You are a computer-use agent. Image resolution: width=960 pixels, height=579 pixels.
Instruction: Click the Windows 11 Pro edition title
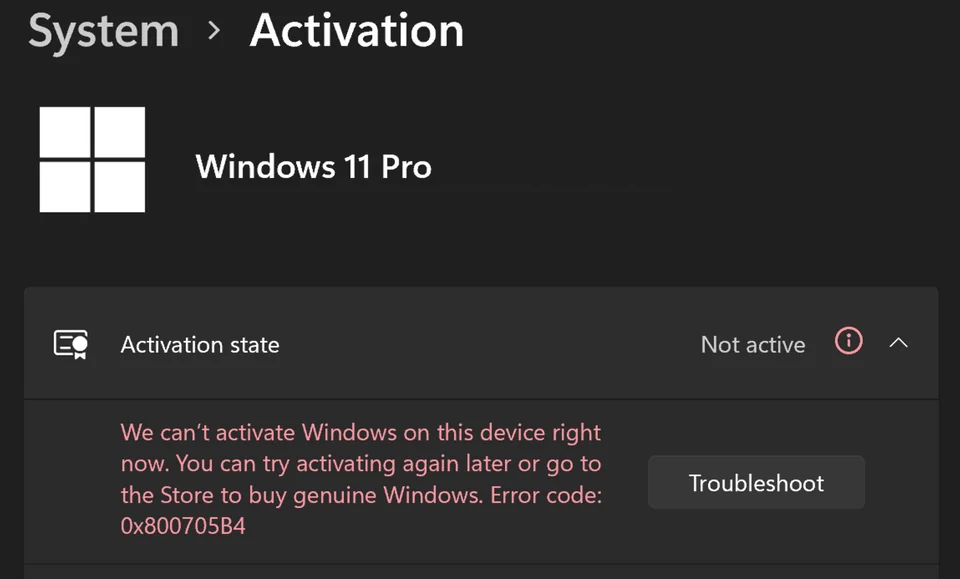[x=313, y=167]
